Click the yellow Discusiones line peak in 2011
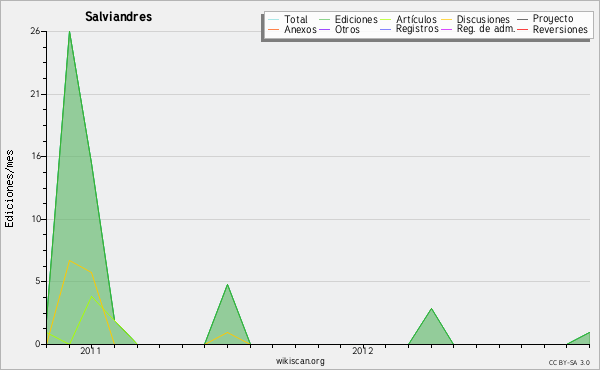This screenshot has width=600, height=370. coord(69,261)
